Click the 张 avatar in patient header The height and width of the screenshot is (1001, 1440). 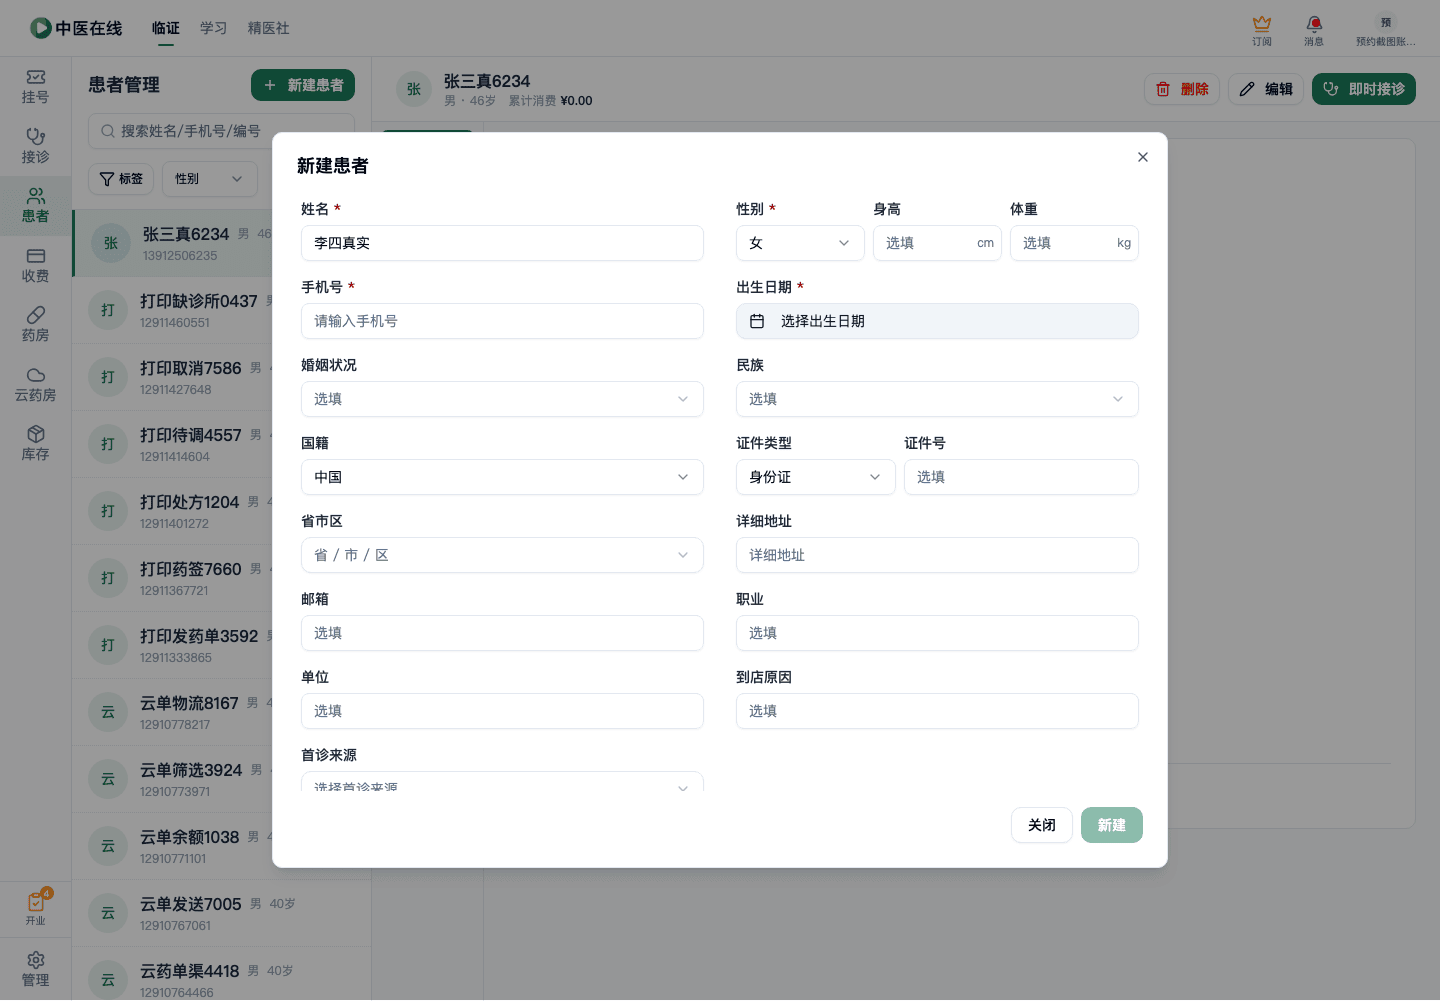click(414, 89)
